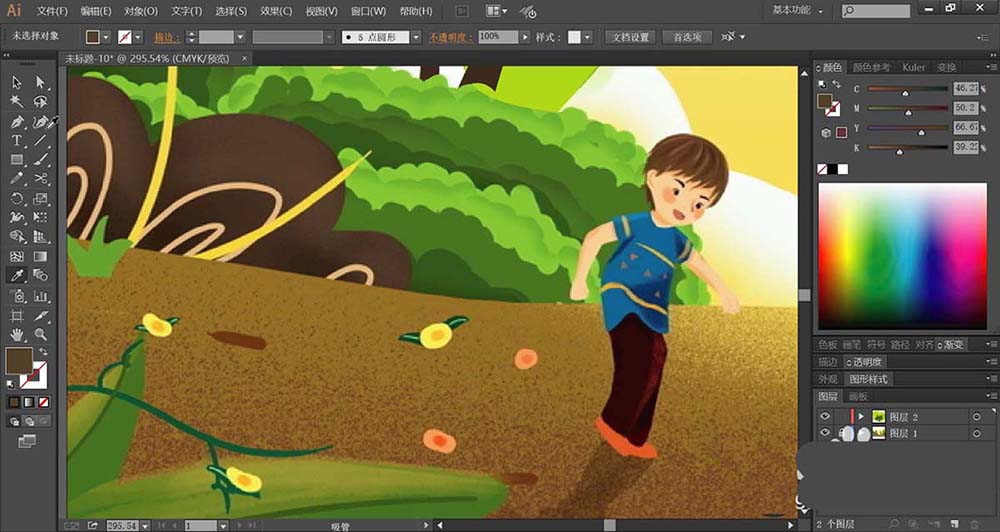Open the zoom level dropdown in status bar
The height and width of the screenshot is (532, 1000).
(145, 526)
